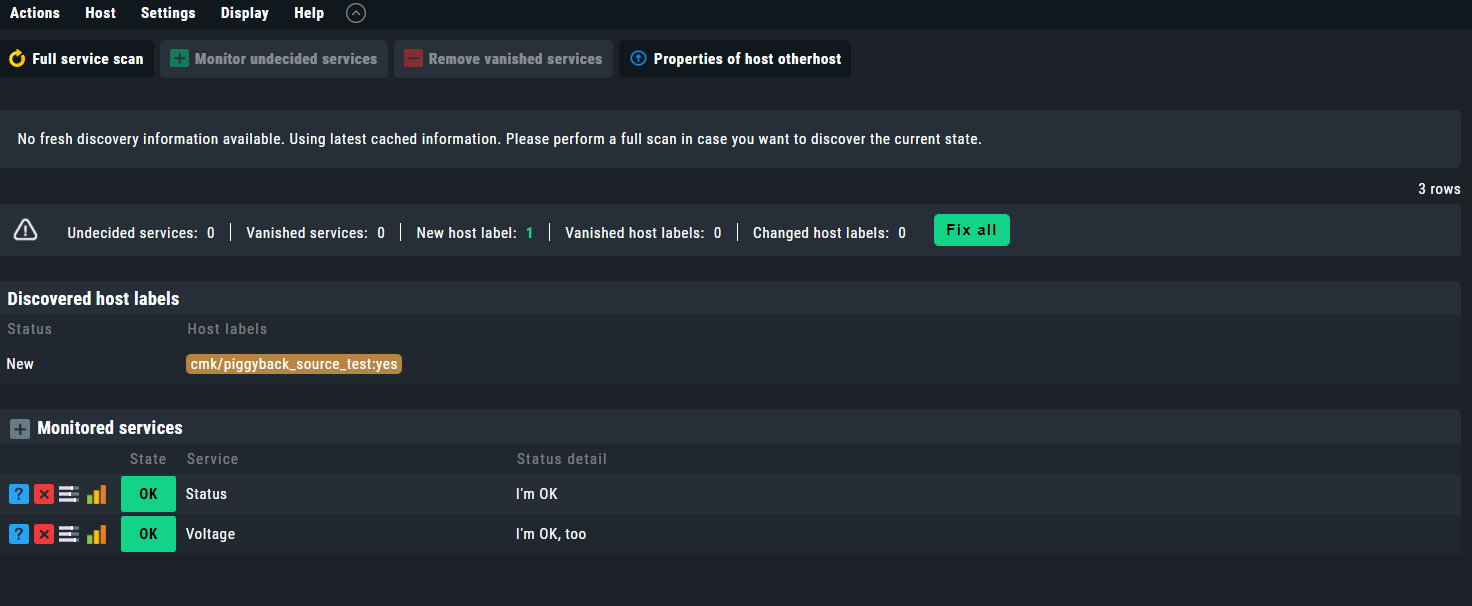Open the Display menu
This screenshot has height=606, width=1472.
[x=245, y=13]
